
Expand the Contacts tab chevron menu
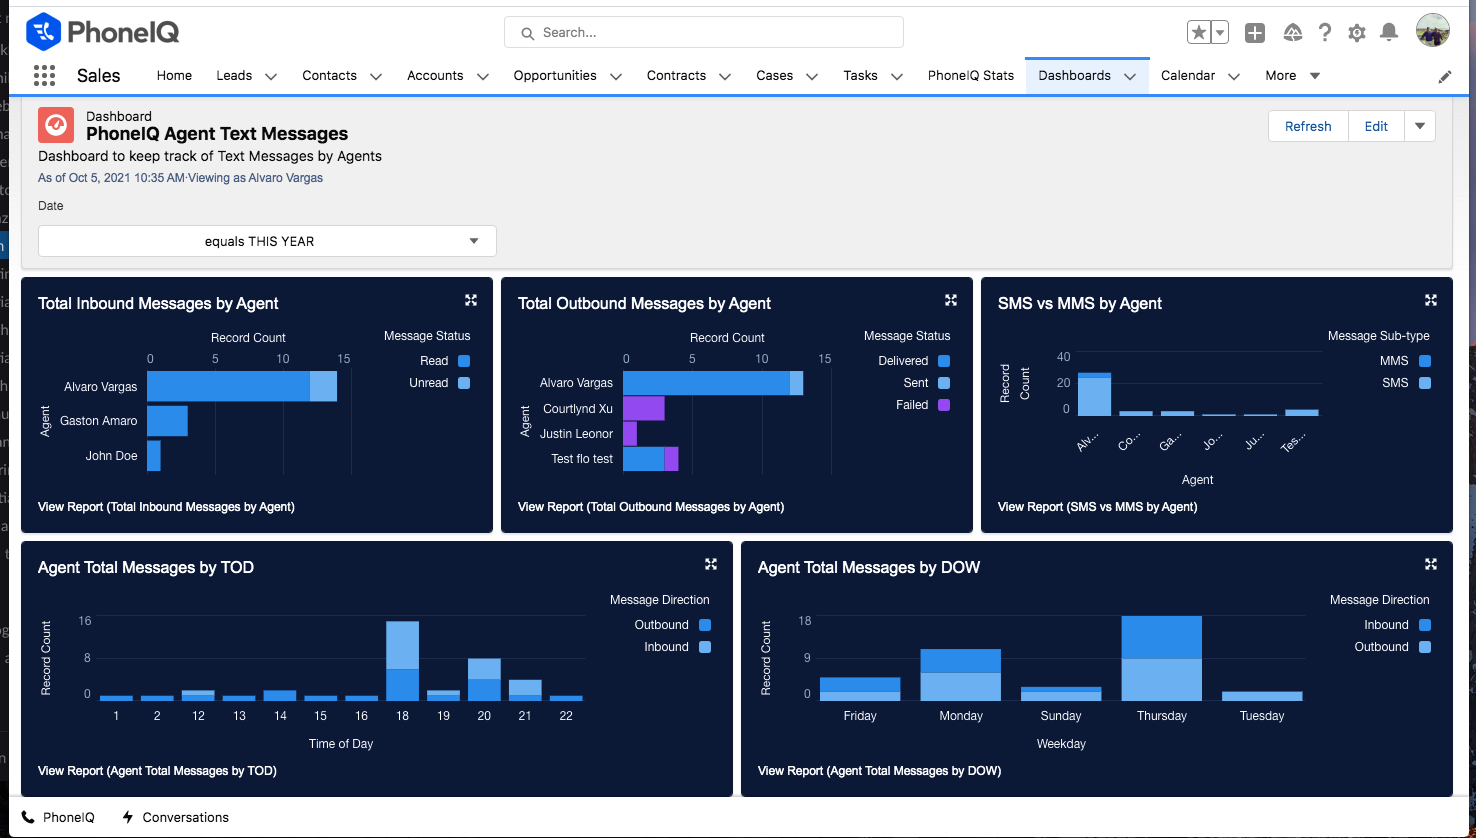tap(376, 76)
